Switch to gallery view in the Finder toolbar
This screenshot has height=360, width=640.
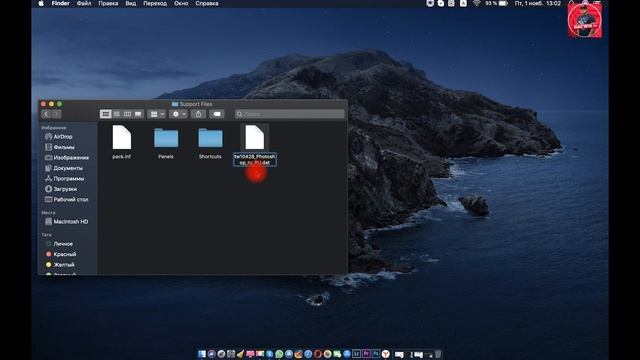[138, 114]
